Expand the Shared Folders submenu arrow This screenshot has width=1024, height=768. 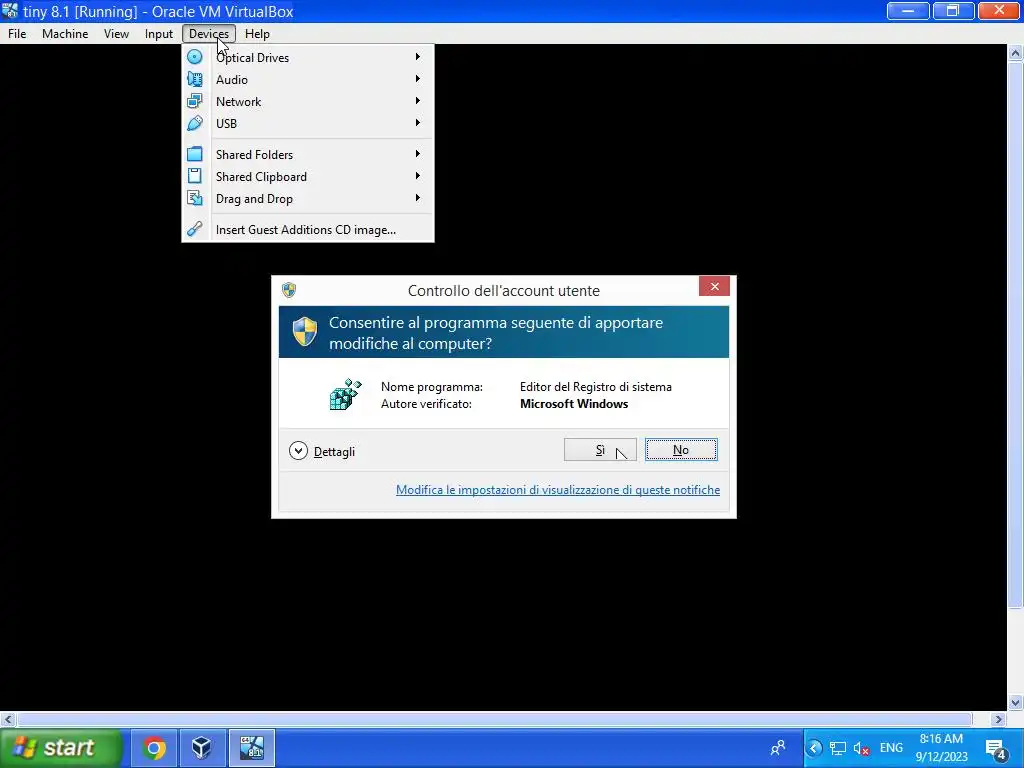coord(418,154)
